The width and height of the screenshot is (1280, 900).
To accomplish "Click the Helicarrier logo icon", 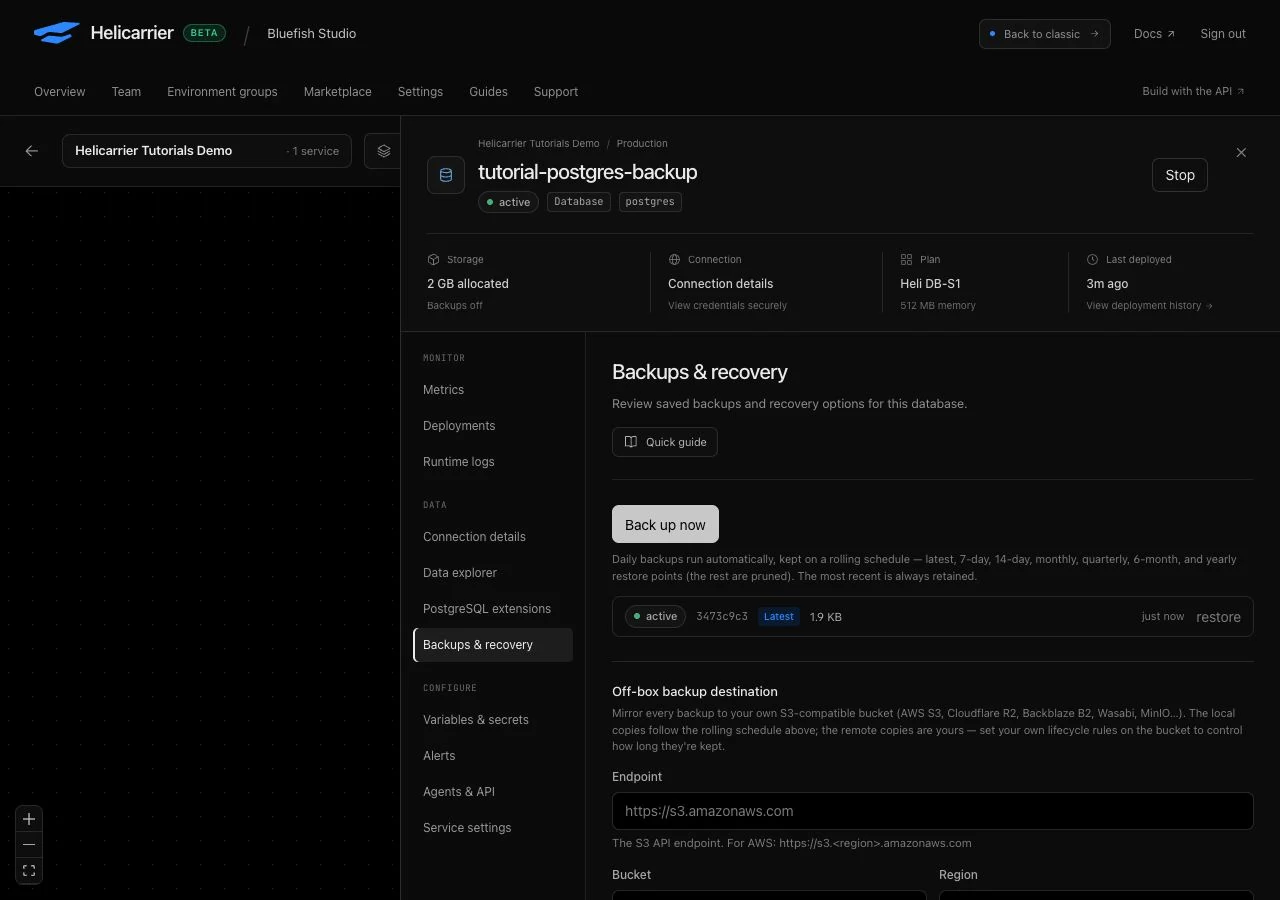I will [56, 33].
